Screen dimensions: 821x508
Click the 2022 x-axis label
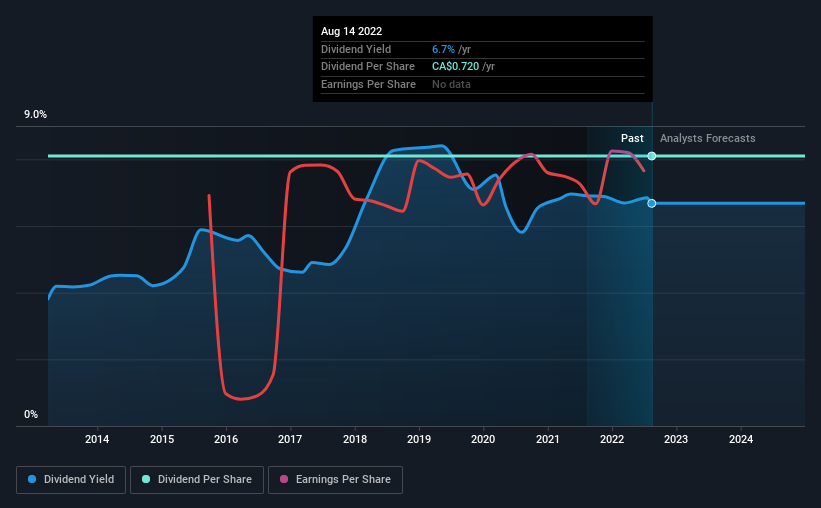coord(612,439)
